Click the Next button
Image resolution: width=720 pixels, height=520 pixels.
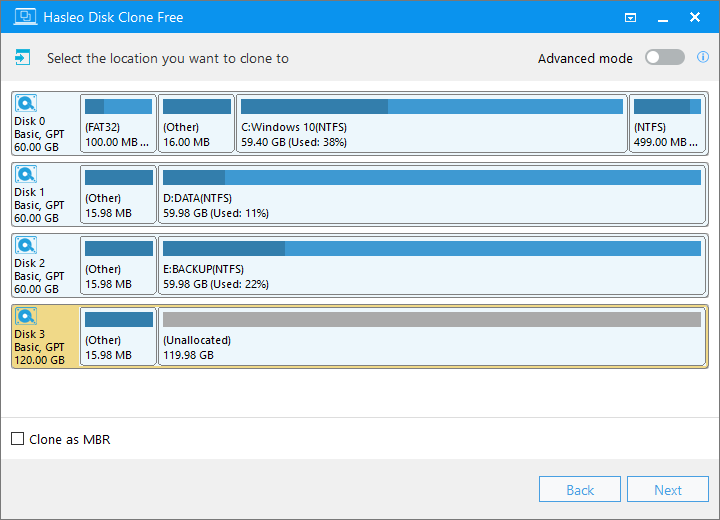tap(668, 489)
